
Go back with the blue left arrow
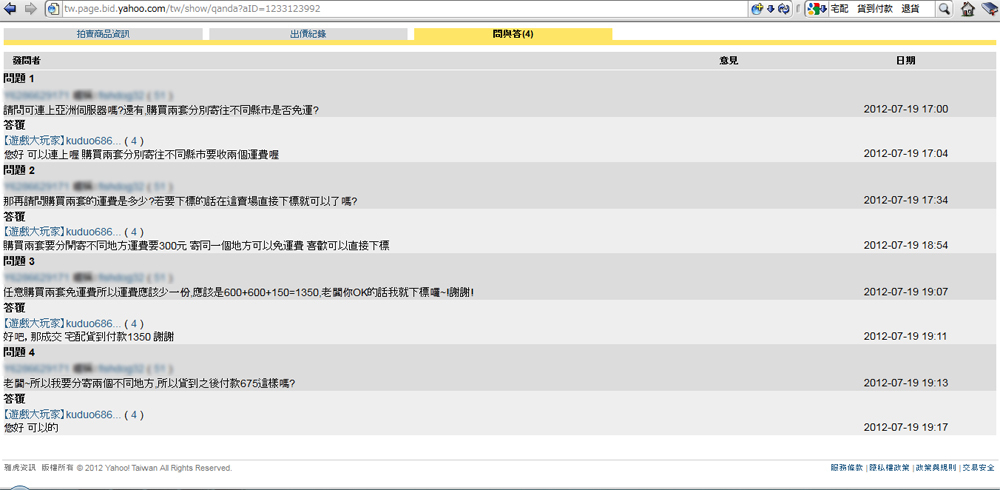pyautogui.click(x=10, y=9)
